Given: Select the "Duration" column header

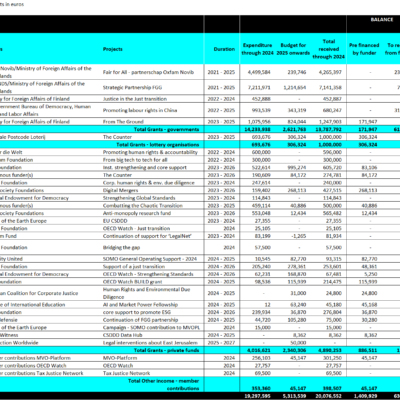Looking at the screenshot, I should (224, 49).
